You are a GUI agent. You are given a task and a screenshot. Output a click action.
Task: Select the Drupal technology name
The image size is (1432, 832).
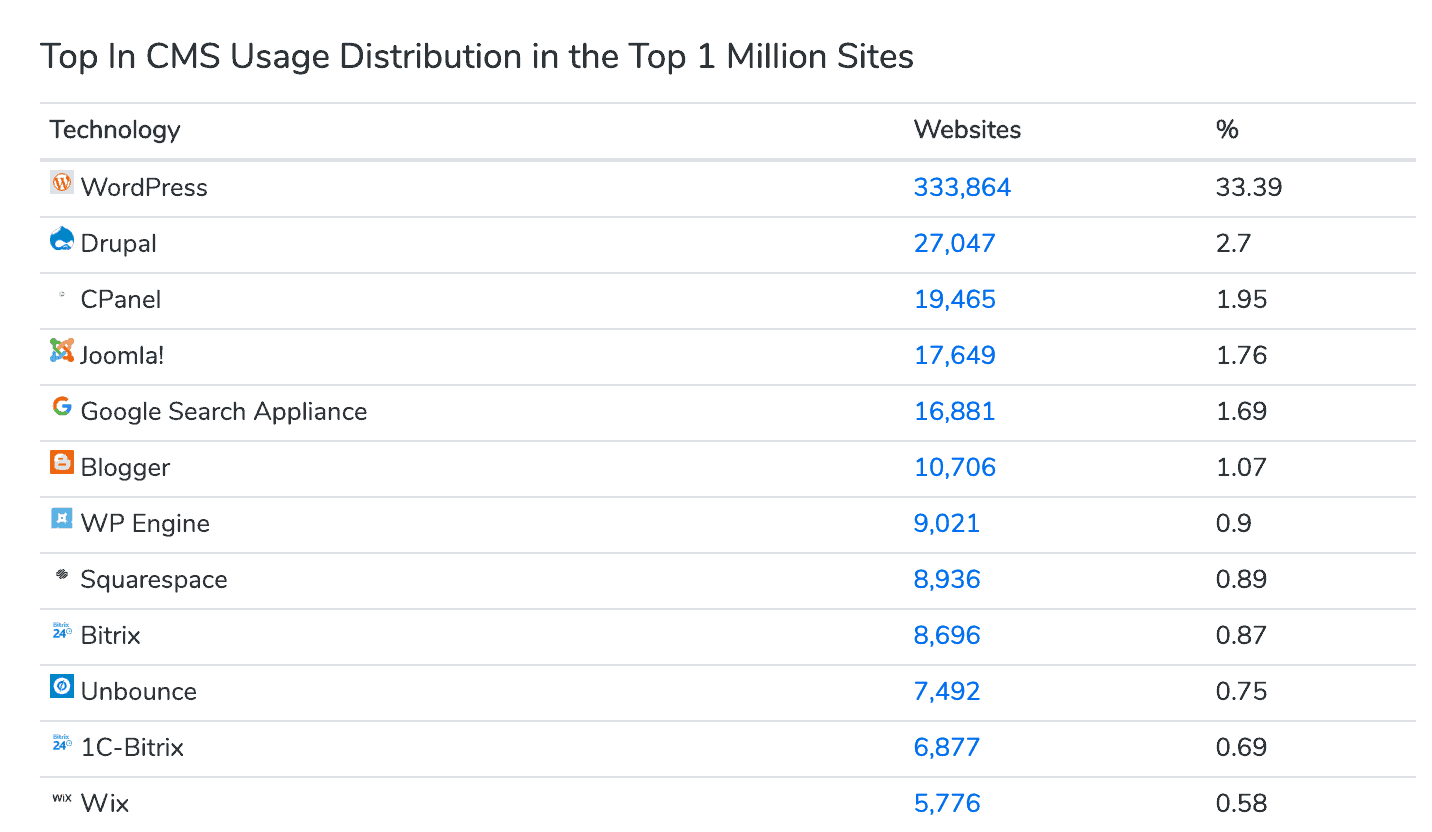[x=118, y=243]
